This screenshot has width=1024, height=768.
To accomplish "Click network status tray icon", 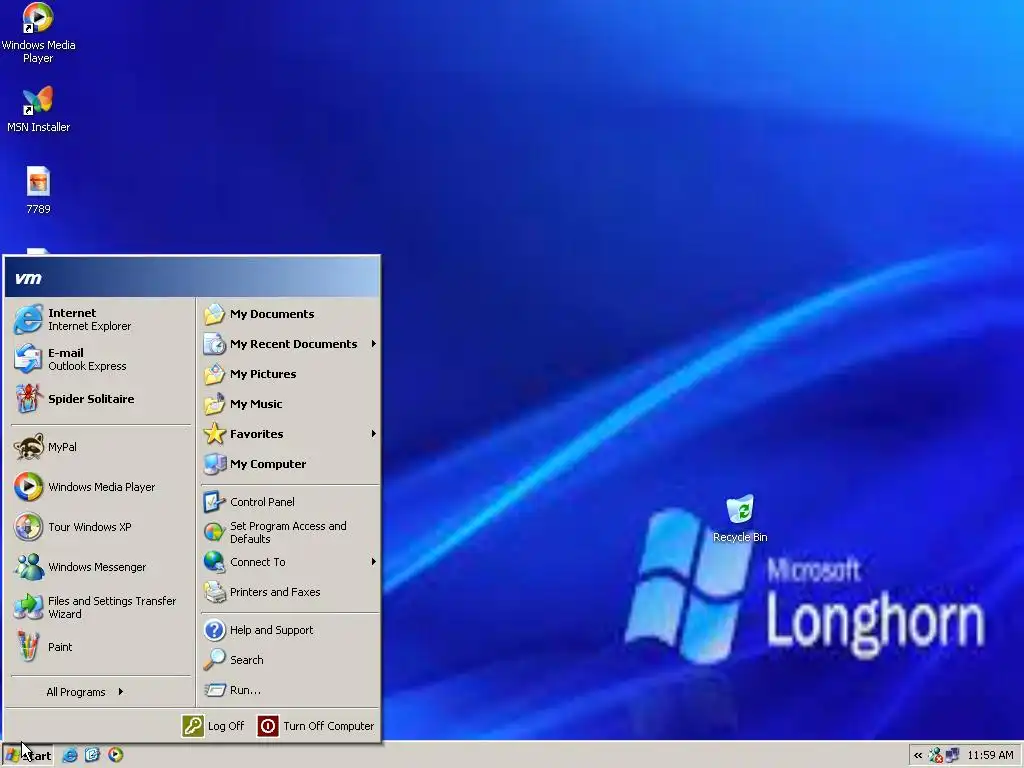I will tap(936, 756).
